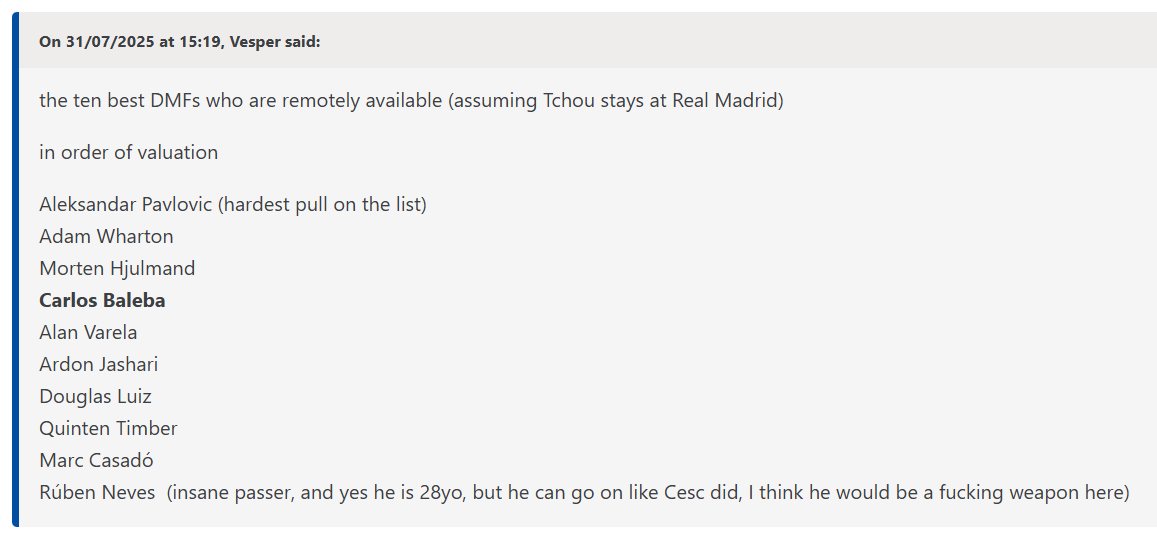Viewport: 1157px width, 539px height.
Task: Click the text 'in order of valuation'
Action: click(x=128, y=153)
